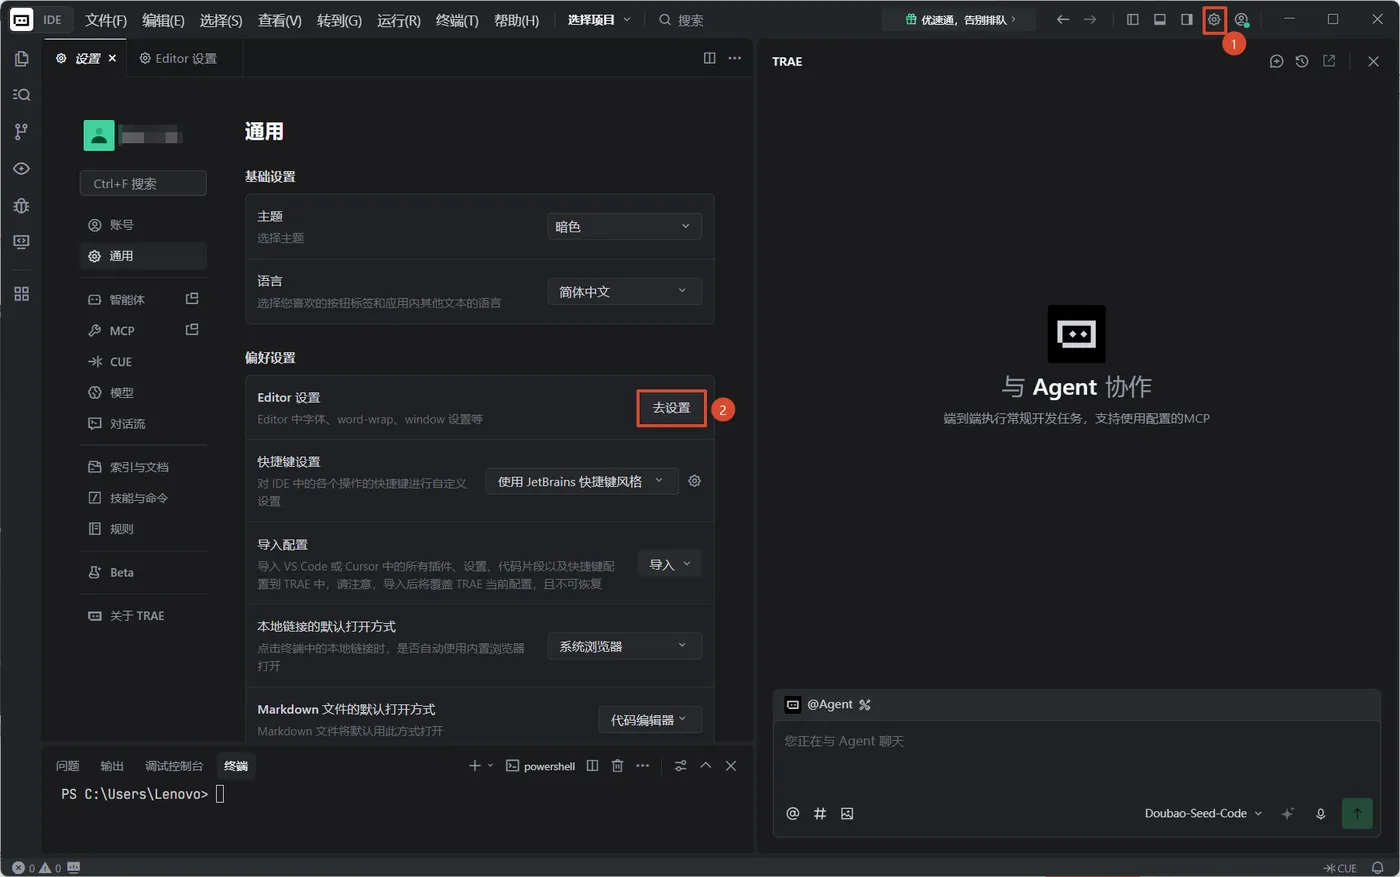Open the JetBrains 快捷键风格 dropdown
This screenshot has height=877, width=1400.
pos(581,481)
